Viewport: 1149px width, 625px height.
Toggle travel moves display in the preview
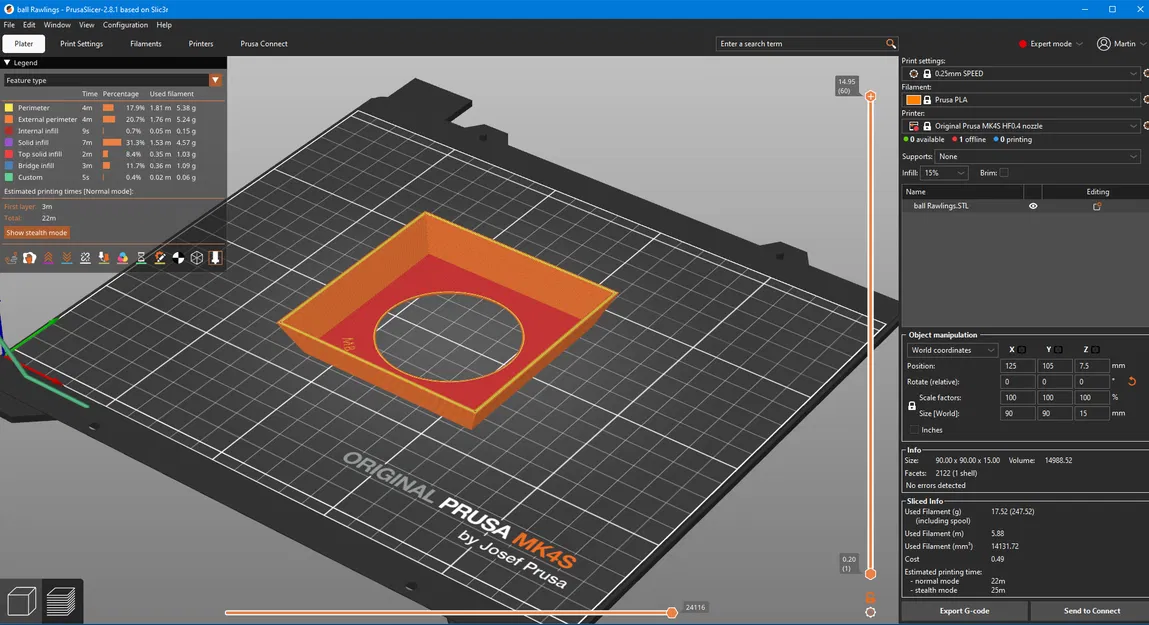[x=10, y=257]
